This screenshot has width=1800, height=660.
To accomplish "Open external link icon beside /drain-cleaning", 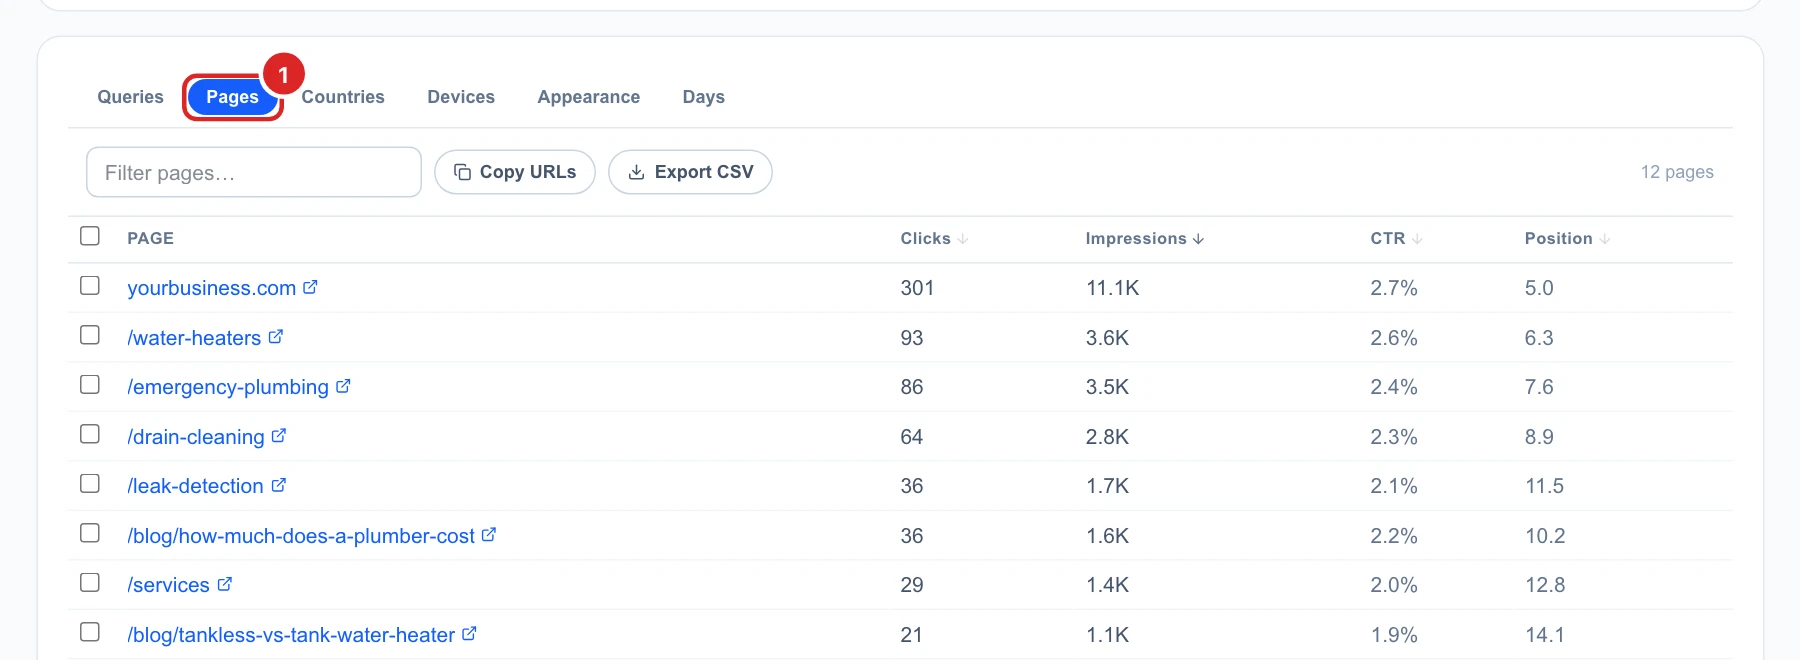I will (279, 436).
